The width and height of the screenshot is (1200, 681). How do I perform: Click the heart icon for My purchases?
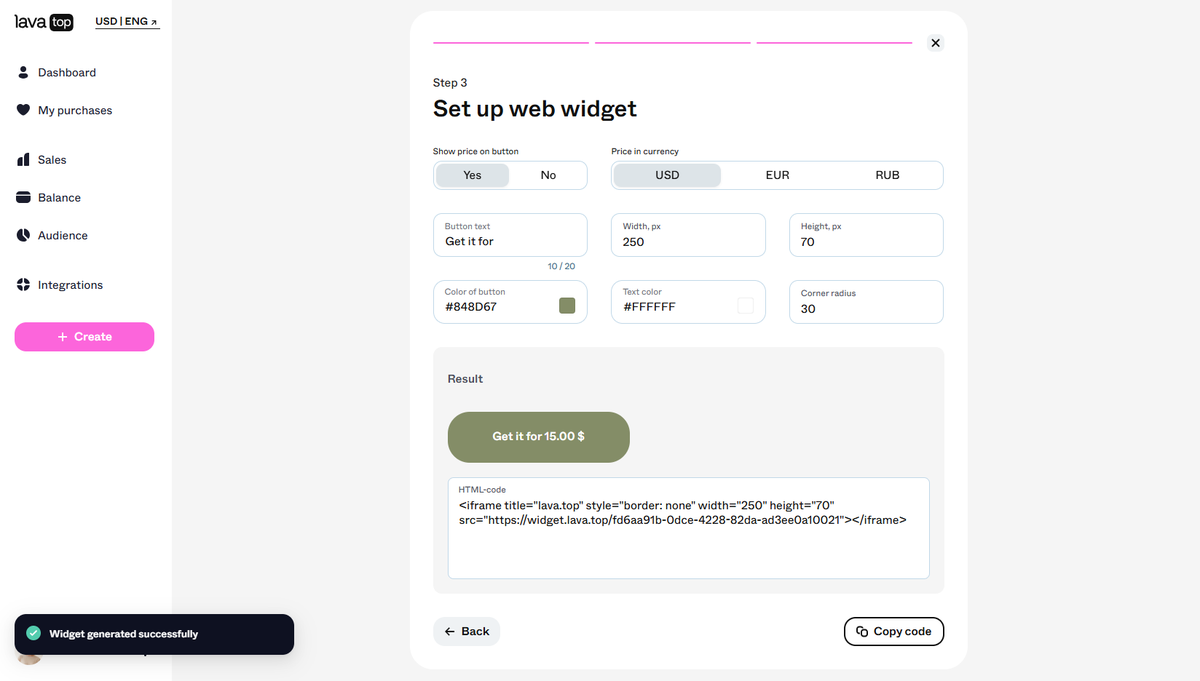(24, 110)
